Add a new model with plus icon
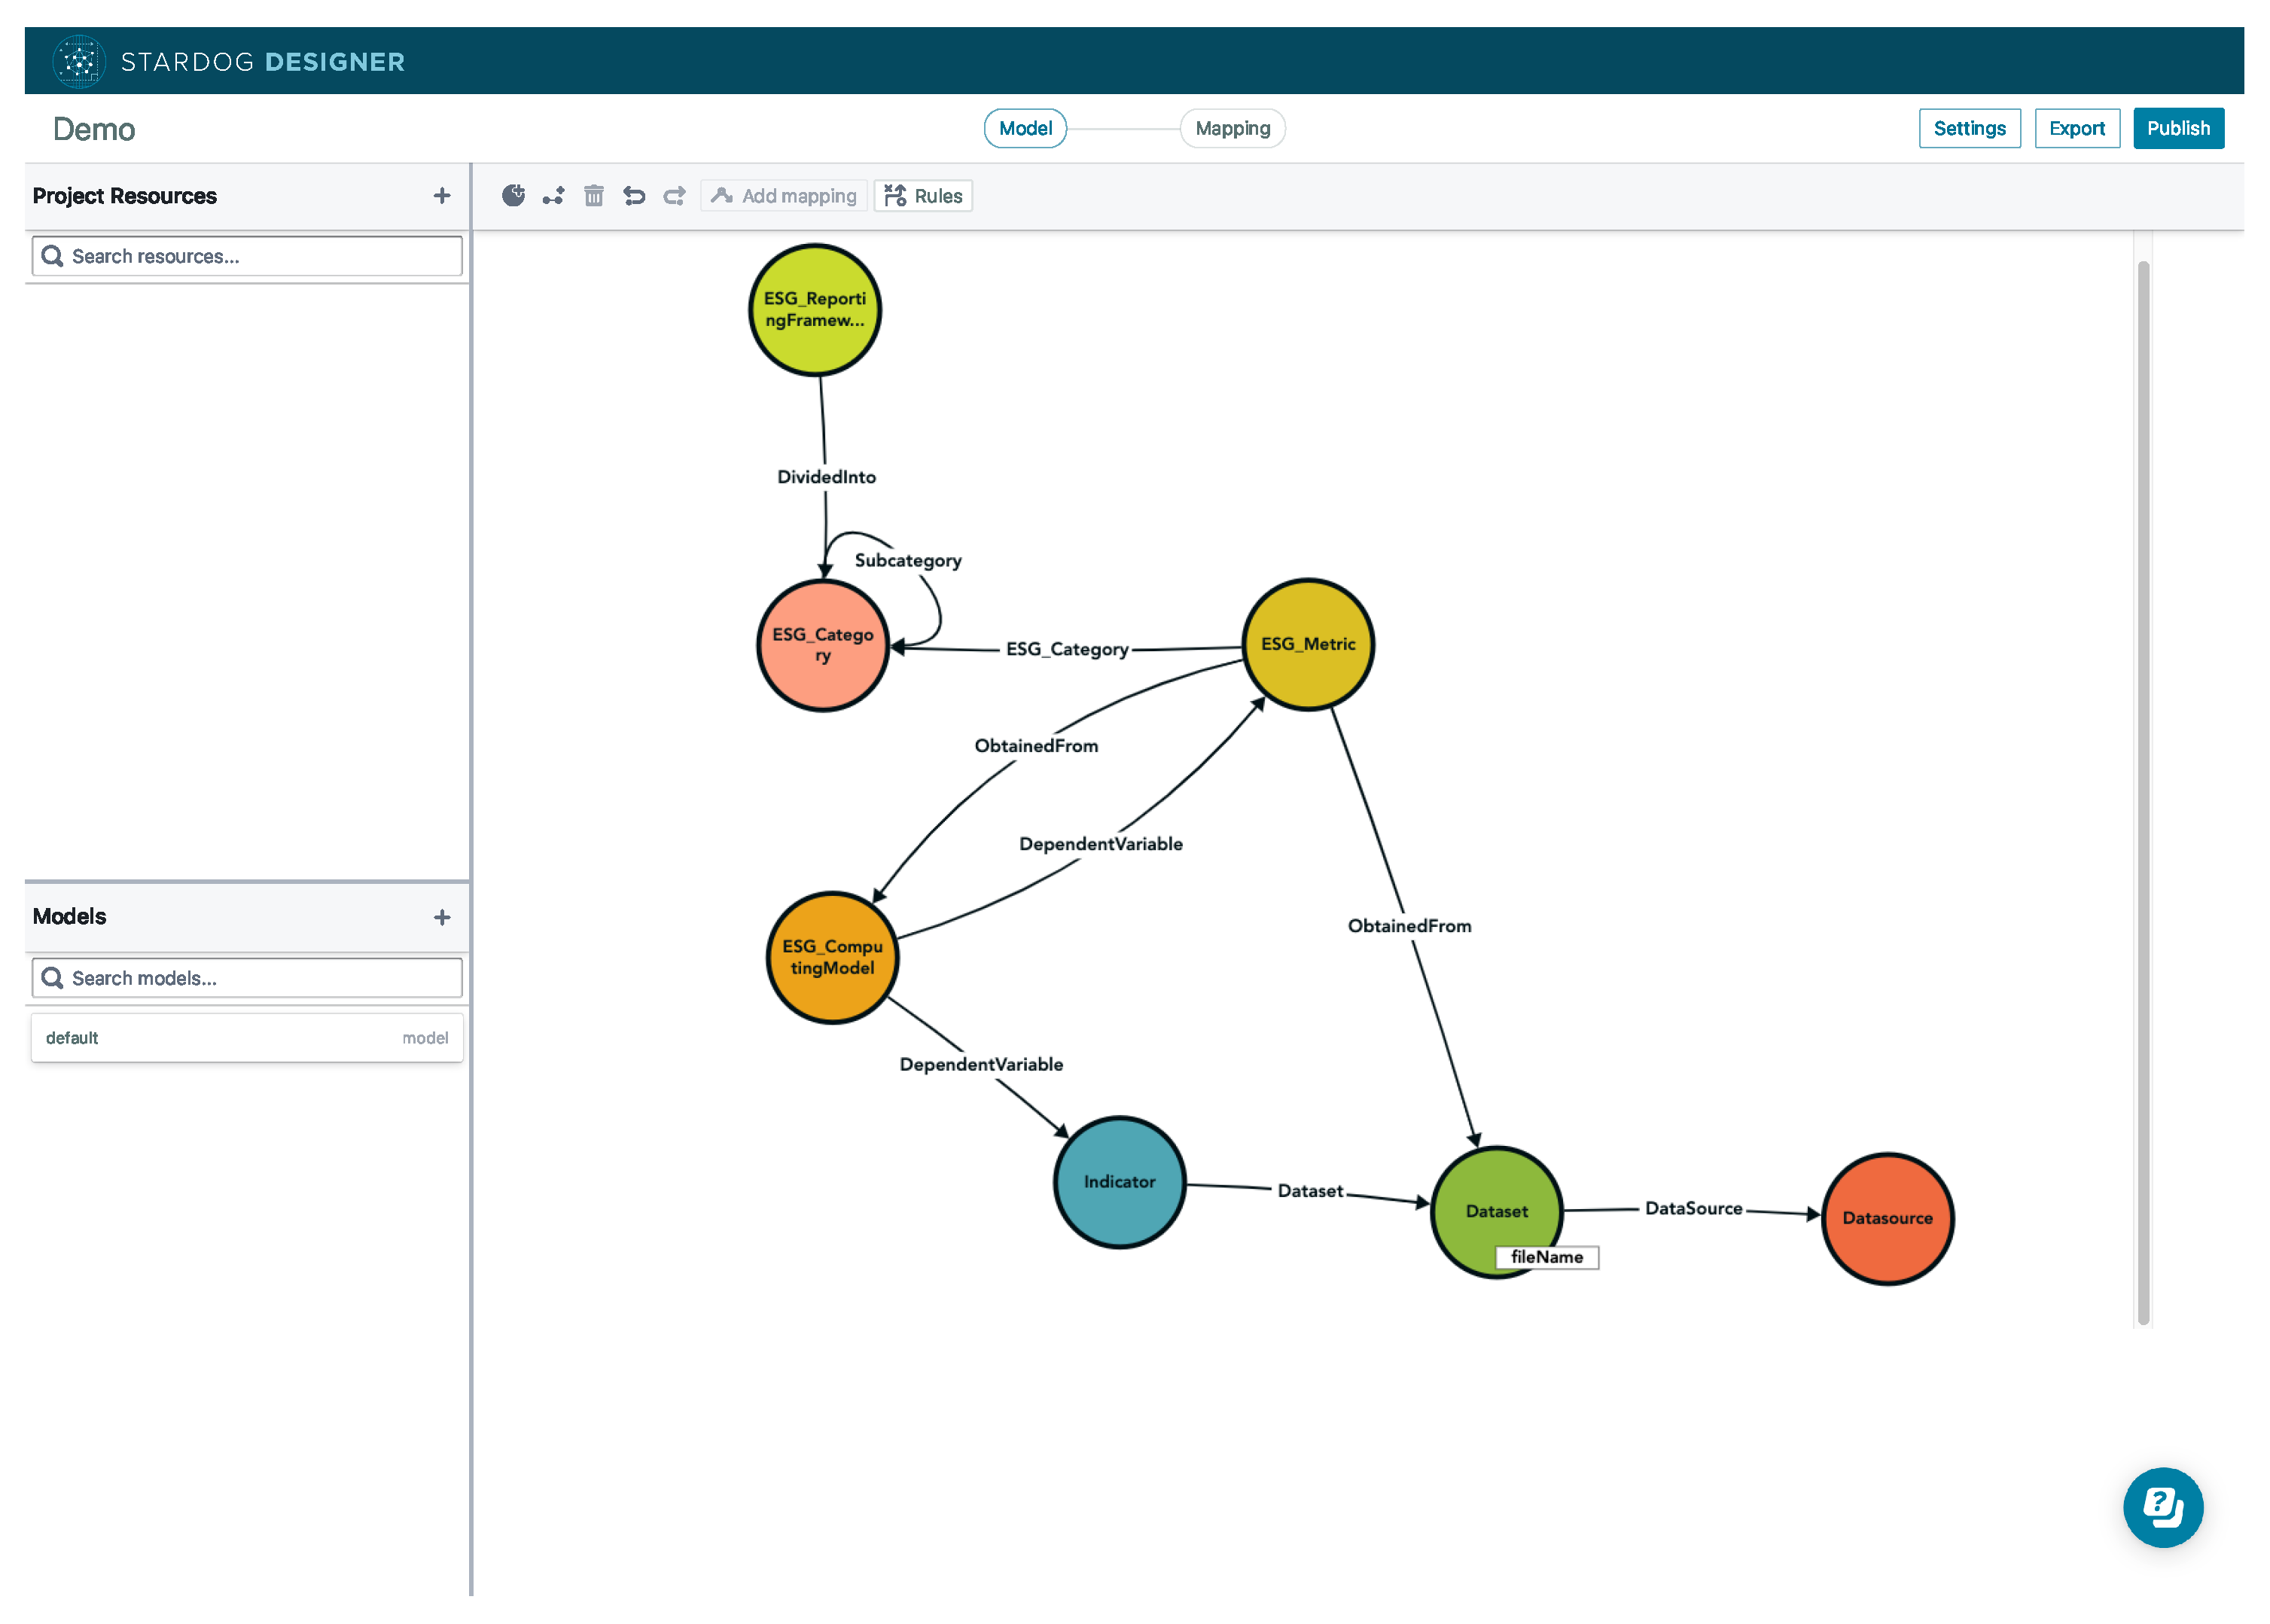Viewport: 2270px width, 1624px height. (442, 917)
